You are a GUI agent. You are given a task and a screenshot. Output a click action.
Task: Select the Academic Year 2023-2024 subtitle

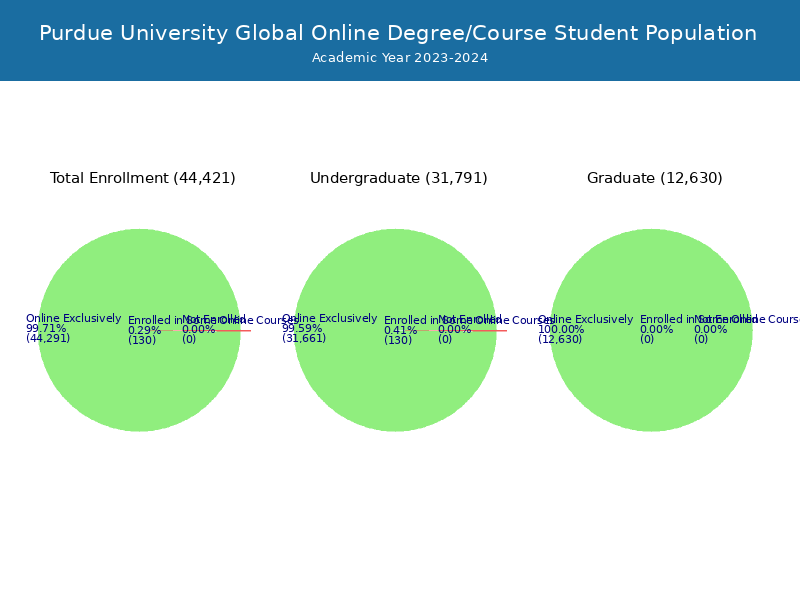tap(400, 58)
